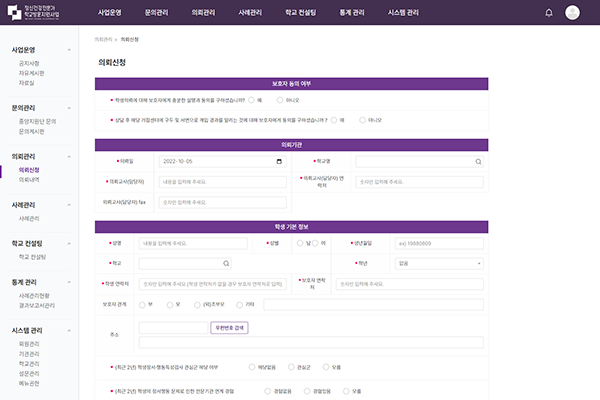
Task: Open the notification bell in the header
Action: (549, 13)
